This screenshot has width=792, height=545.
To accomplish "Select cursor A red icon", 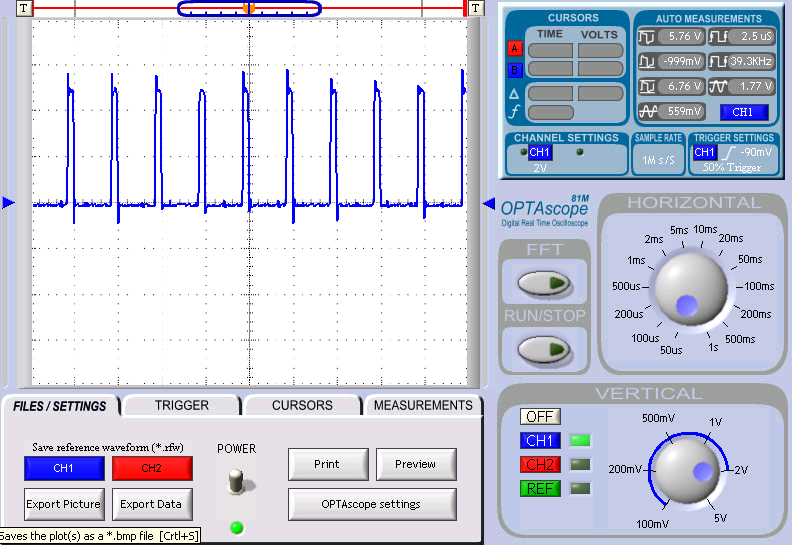I will [515, 50].
